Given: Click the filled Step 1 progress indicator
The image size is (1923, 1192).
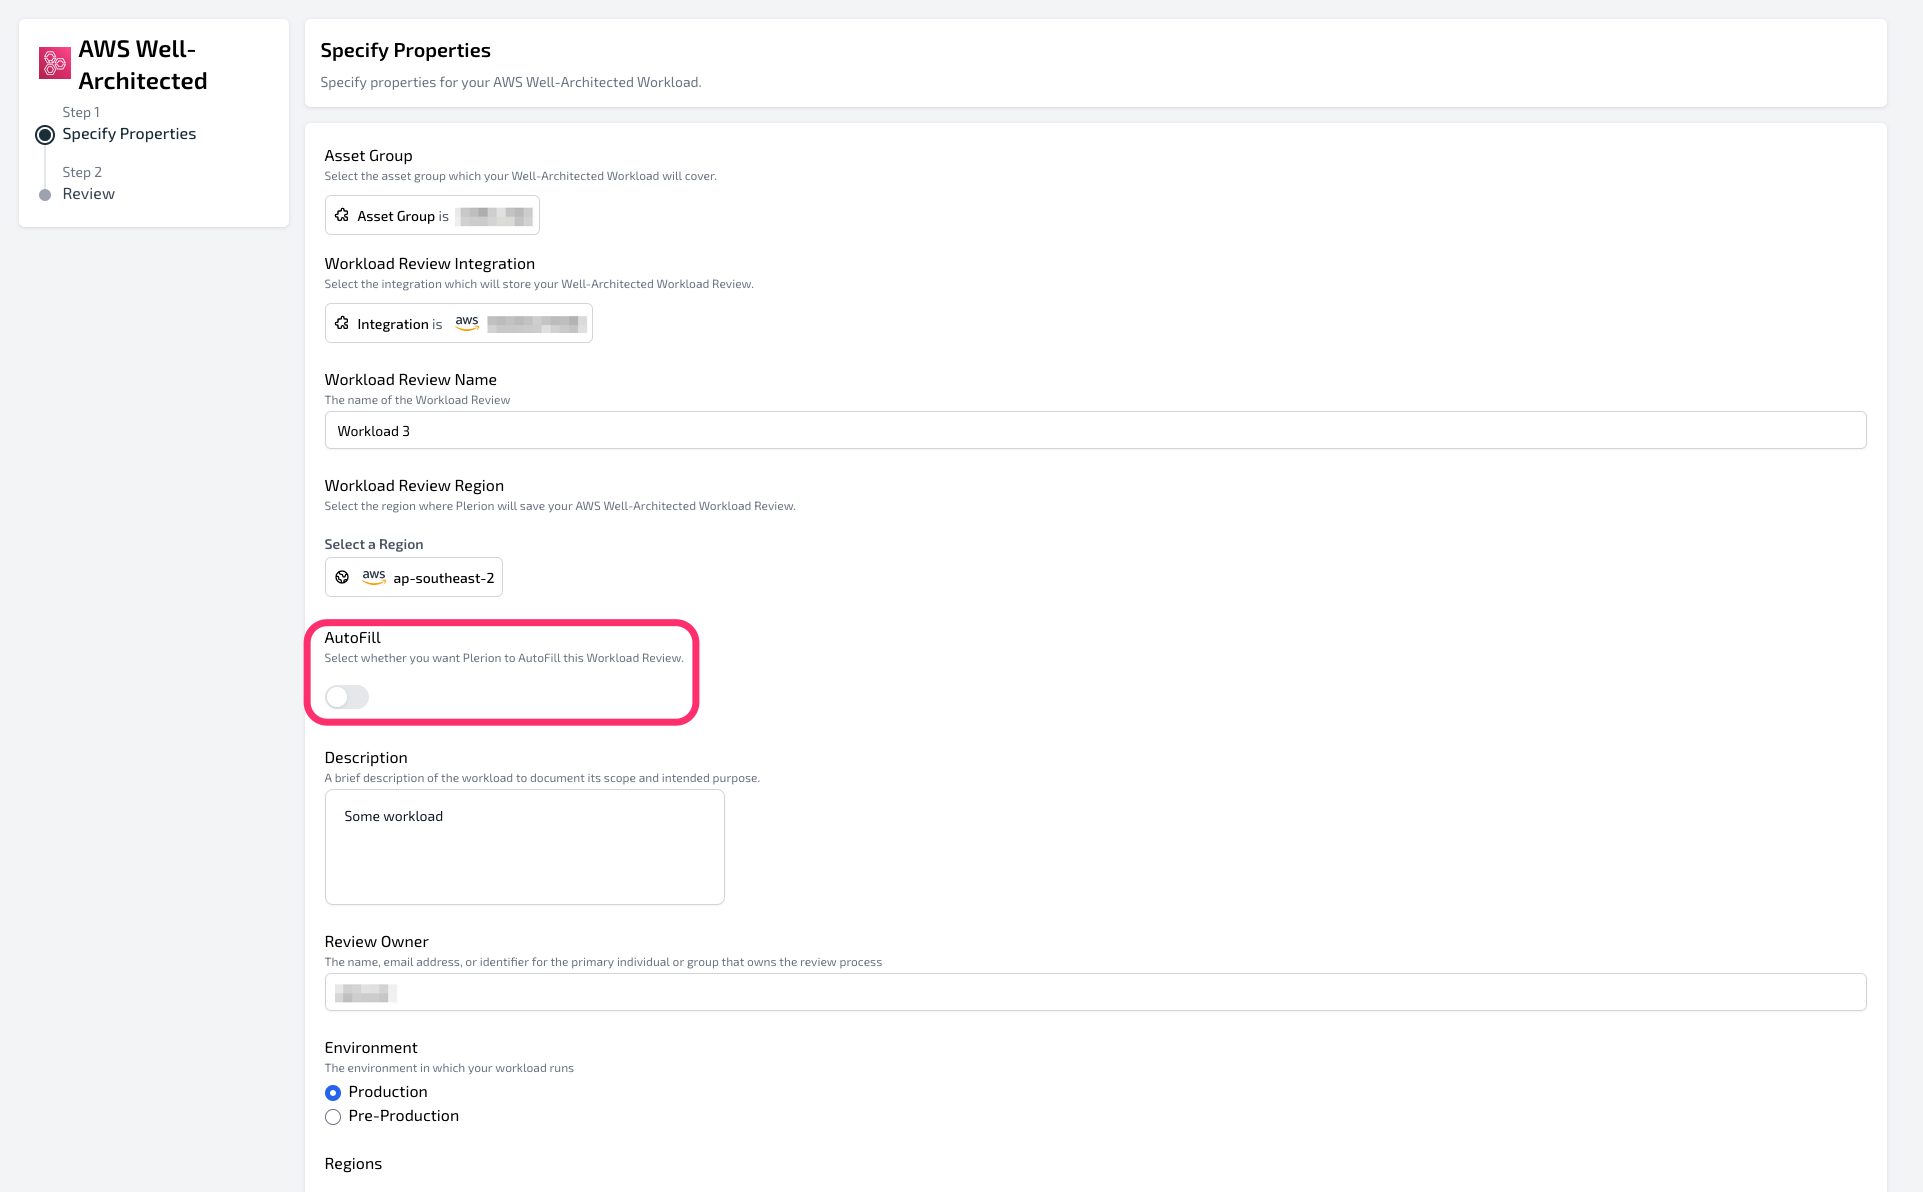Looking at the screenshot, I should coord(44,133).
